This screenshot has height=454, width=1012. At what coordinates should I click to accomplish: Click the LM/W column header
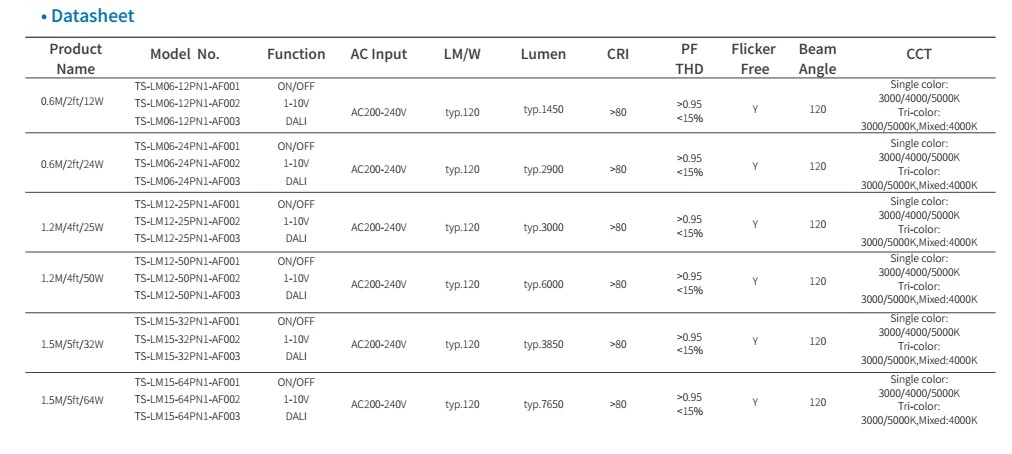(x=462, y=54)
